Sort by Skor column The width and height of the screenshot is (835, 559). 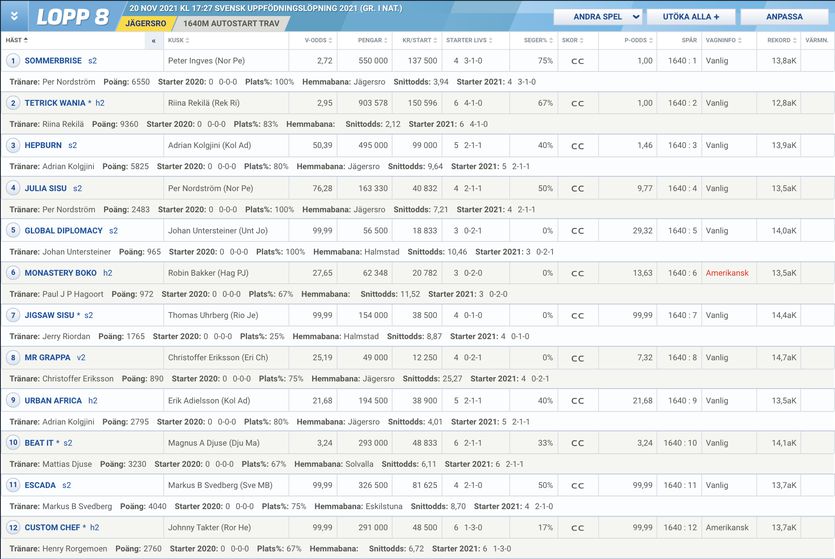tap(572, 40)
